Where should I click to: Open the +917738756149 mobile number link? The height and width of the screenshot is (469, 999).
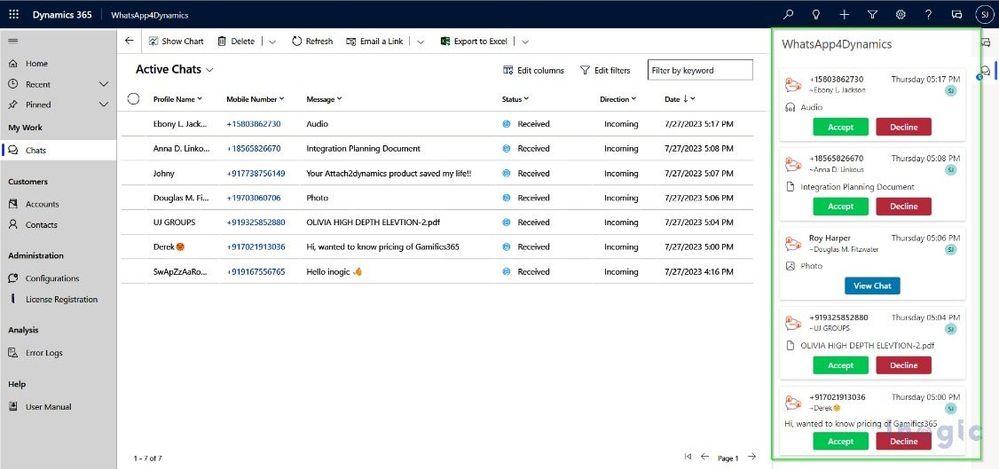[x=256, y=173]
